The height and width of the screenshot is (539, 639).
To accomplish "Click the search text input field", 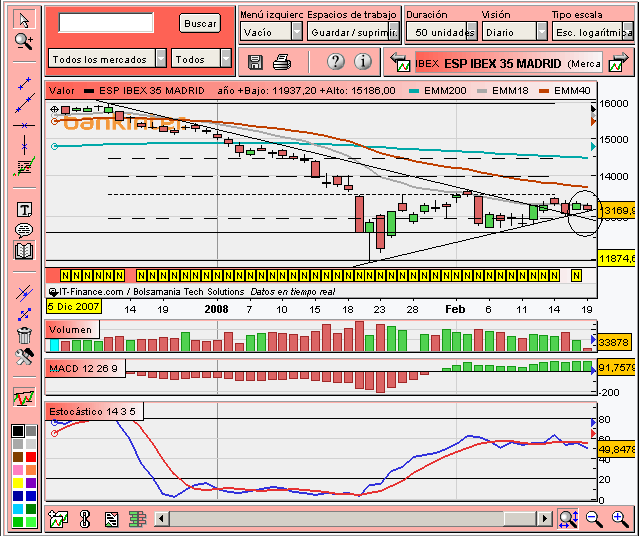I will (x=106, y=22).
